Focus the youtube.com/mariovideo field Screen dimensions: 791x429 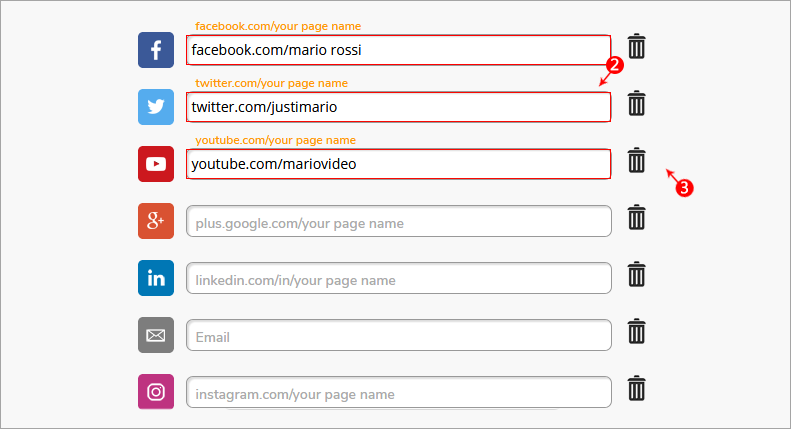[x=399, y=164]
